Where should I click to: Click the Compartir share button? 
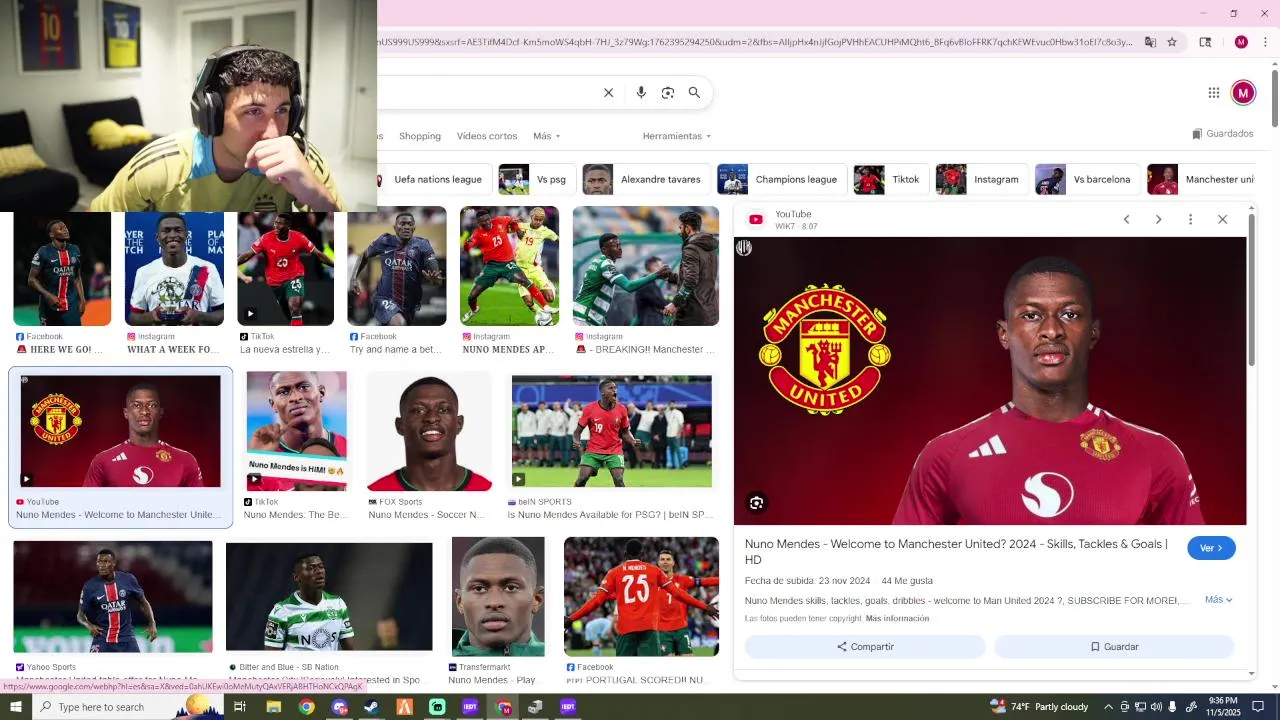(x=865, y=647)
